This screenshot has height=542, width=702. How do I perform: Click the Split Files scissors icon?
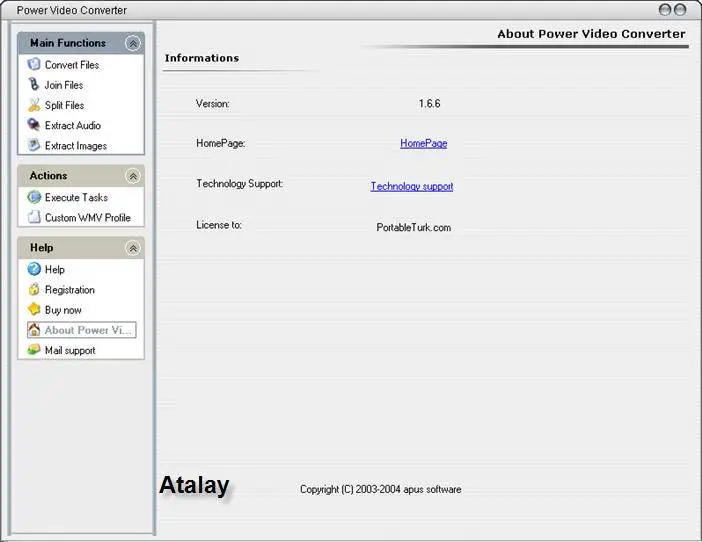click(34, 105)
